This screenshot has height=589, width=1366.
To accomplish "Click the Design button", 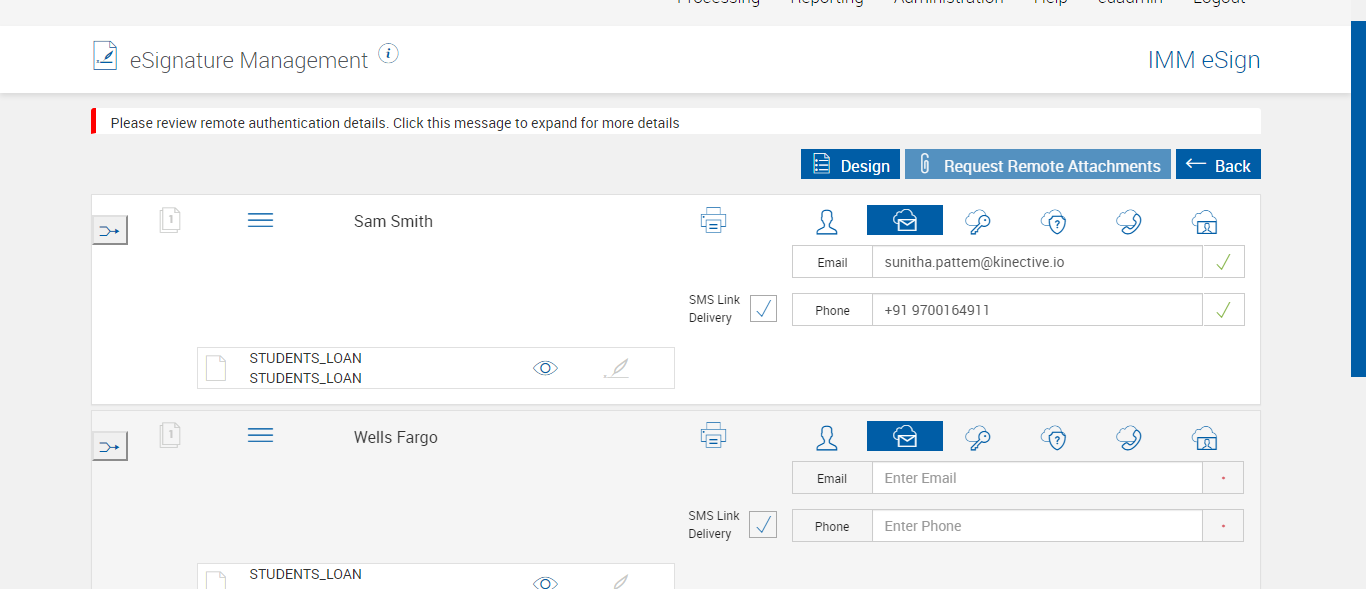I will pyautogui.click(x=850, y=165).
